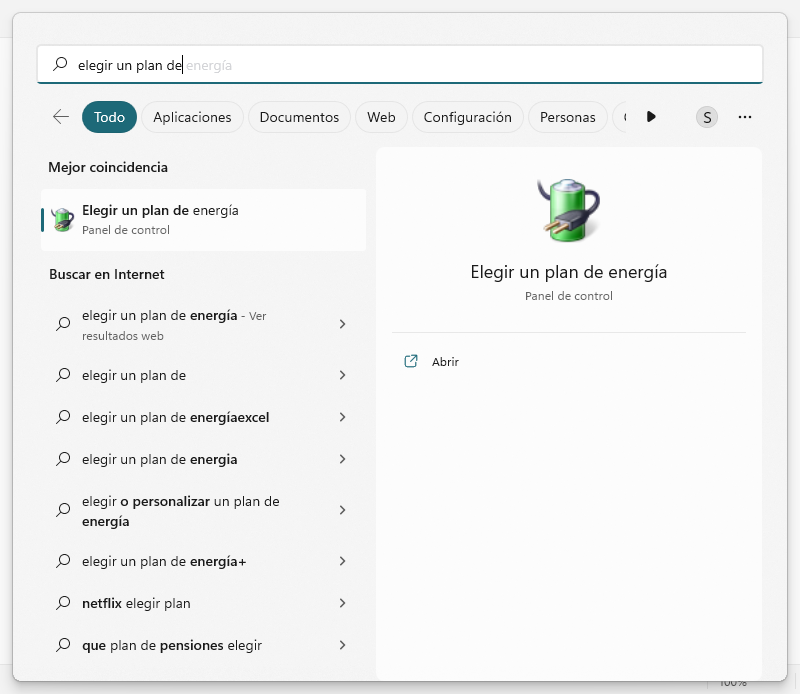Screen dimensions: 800x694
Task: Expand chevron for 'elegir un plan de energia'
Action: [342, 459]
